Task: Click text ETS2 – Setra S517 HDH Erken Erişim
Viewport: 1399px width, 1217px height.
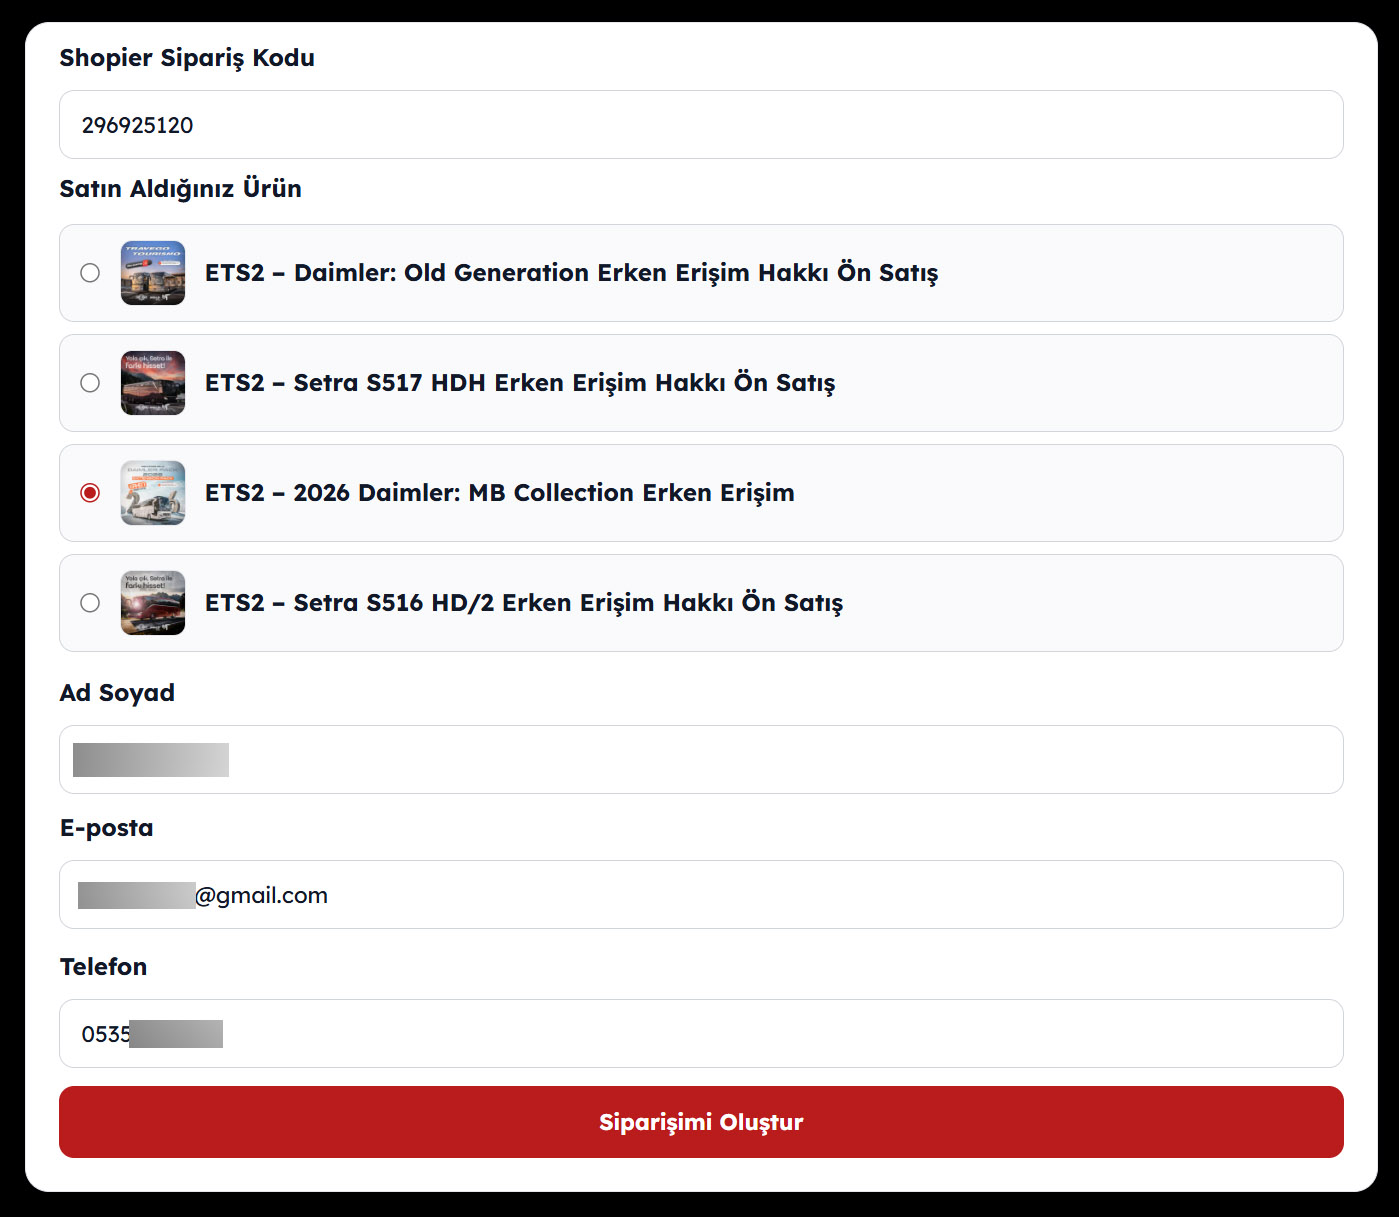Action: pos(426,383)
